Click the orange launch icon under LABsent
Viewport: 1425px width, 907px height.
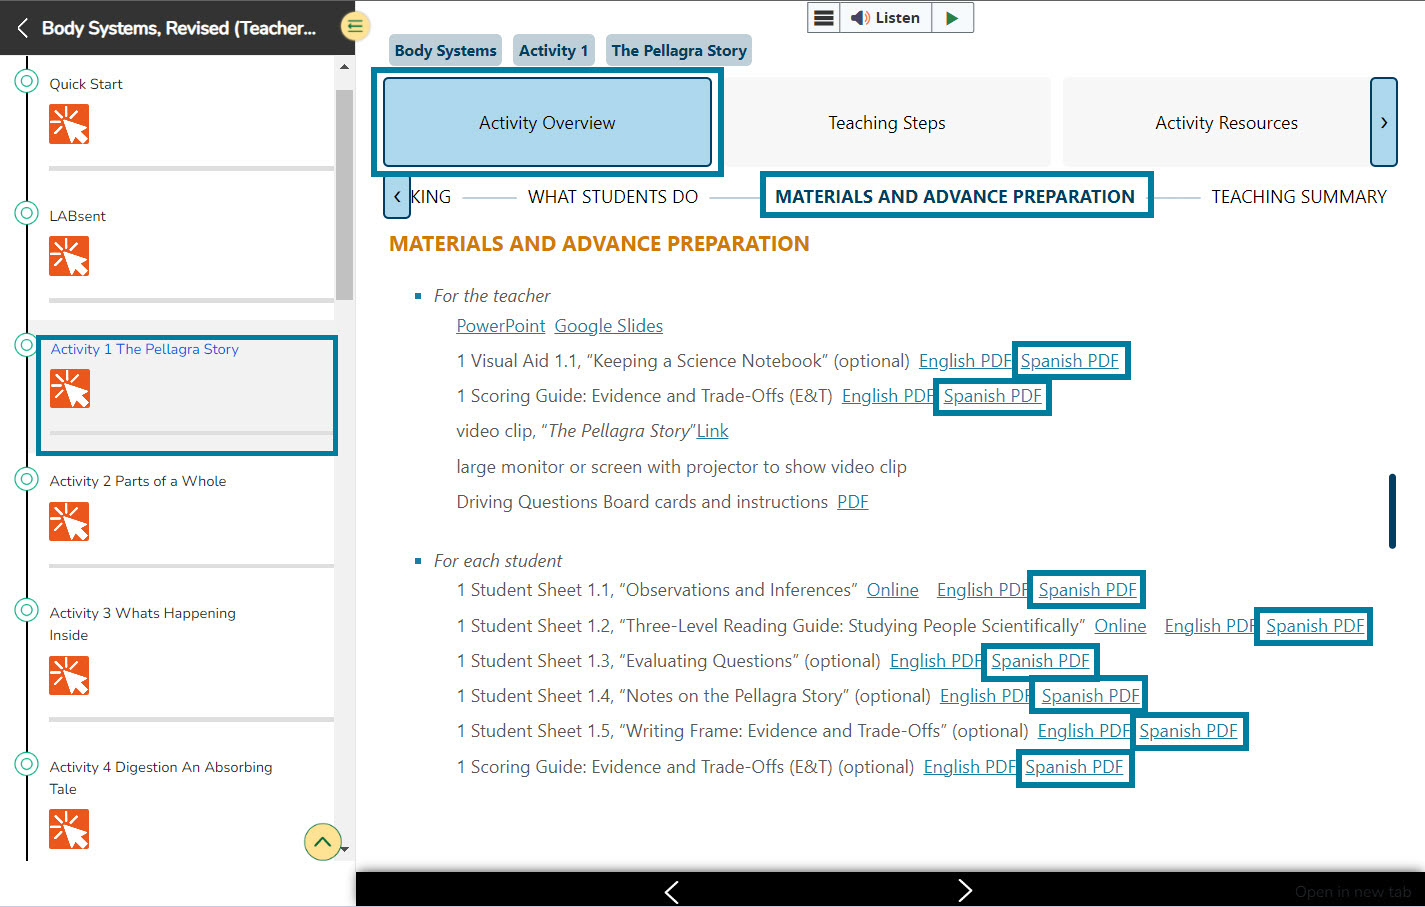pos(69,256)
